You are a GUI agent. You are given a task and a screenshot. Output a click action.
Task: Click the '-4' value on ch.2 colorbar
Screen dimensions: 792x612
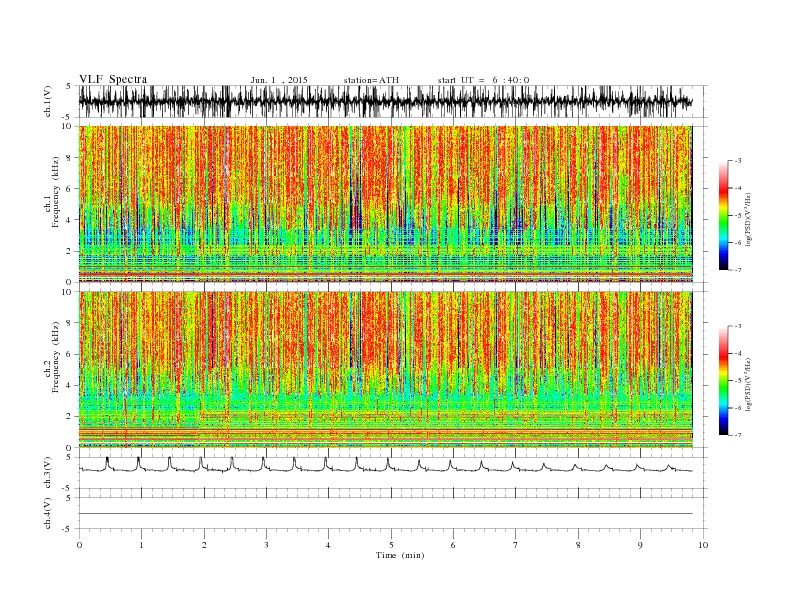738,353
